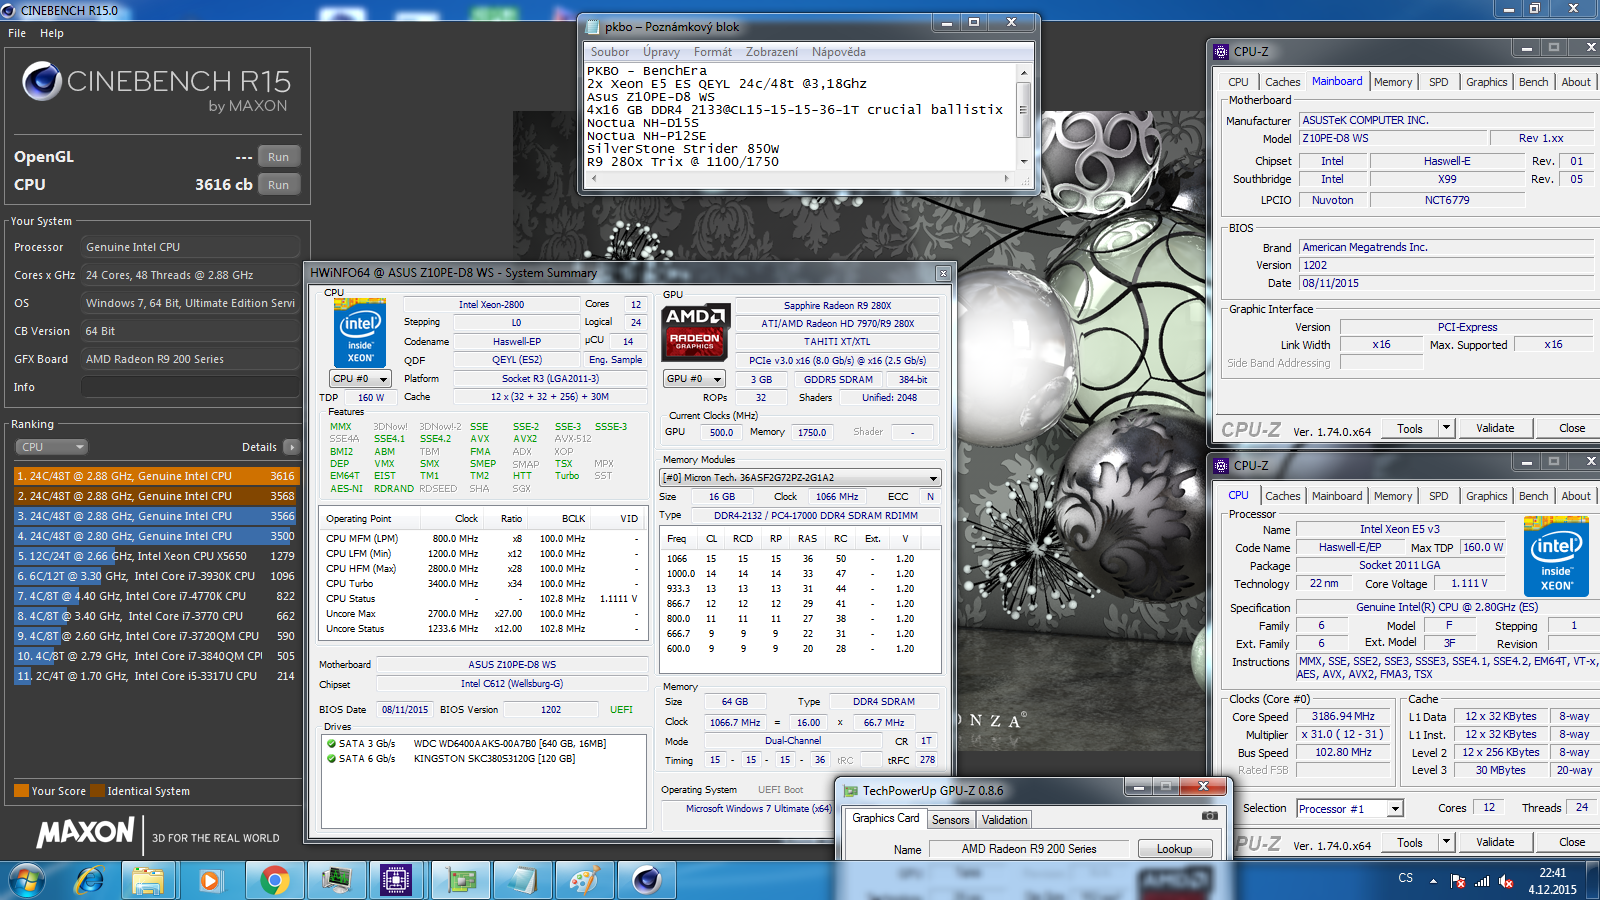Run the CPU benchmark in Cinebench
This screenshot has height=900, width=1600.
[x=279, y=185]
